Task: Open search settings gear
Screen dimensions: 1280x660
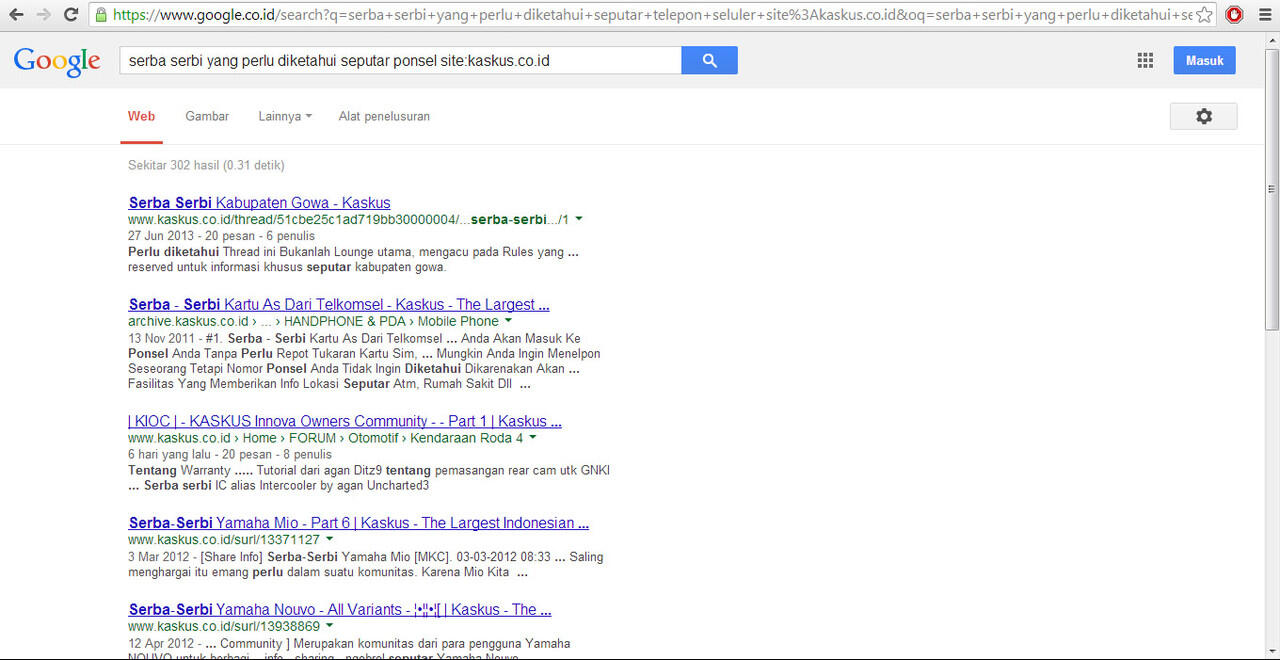Action: click(1204, 116)
